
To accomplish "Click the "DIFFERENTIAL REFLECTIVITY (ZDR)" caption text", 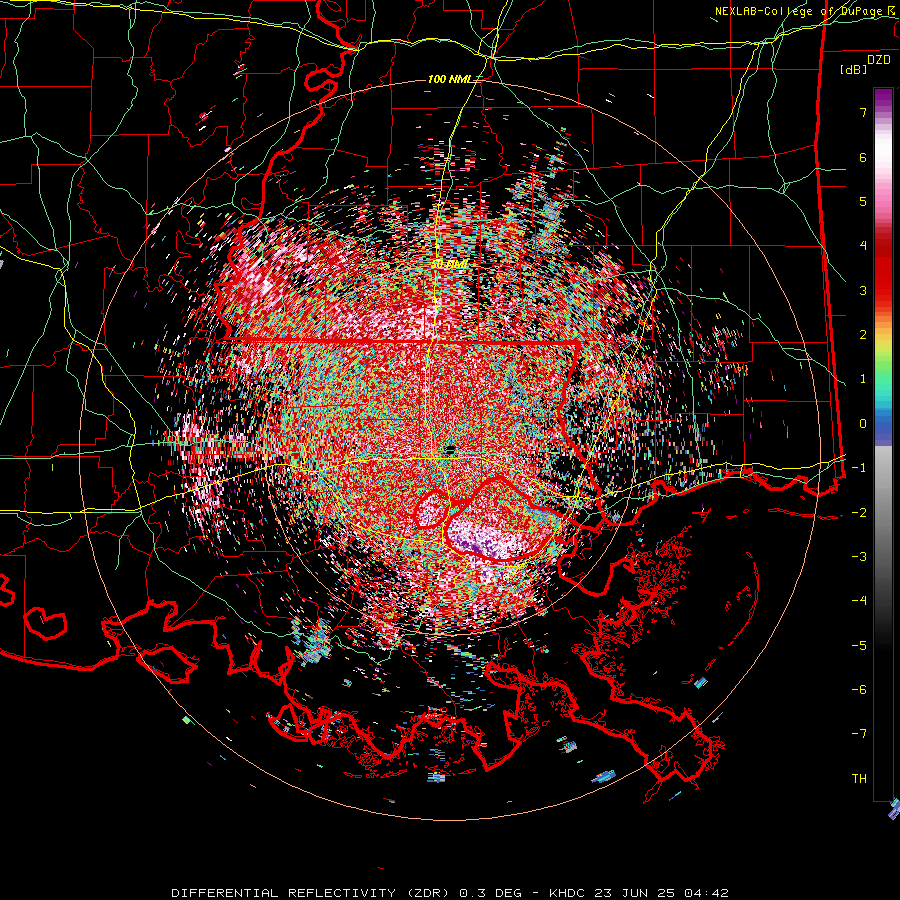I will pyautogui.click(x=312, y=893).
